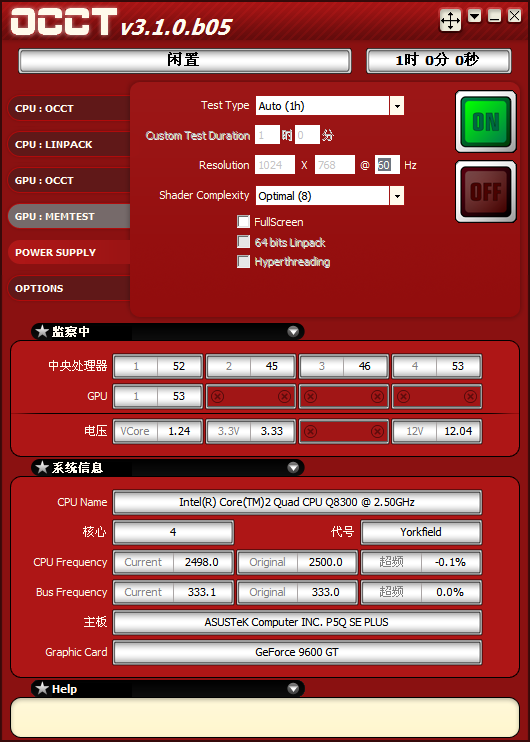This screenshot has width=530, height=742.
Task: Toggle the Hyperthreading checkbox
Action: pyautogui.click(x=243, y=262)
